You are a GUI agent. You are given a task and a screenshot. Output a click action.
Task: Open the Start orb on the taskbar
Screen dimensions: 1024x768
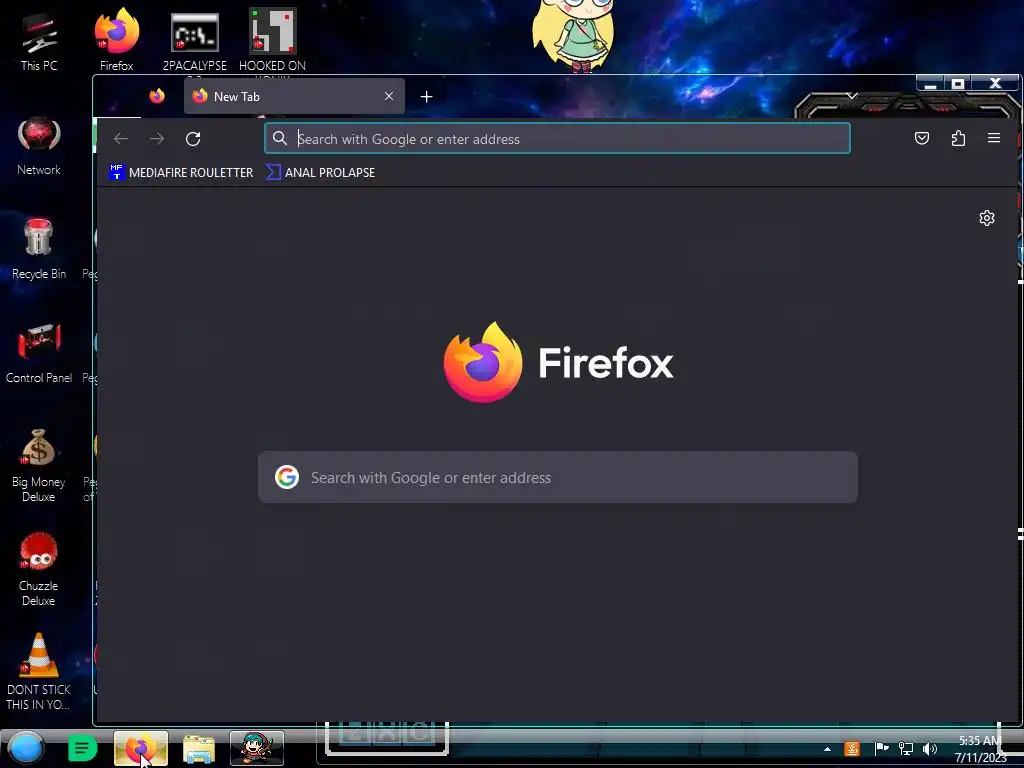(25, 748)
